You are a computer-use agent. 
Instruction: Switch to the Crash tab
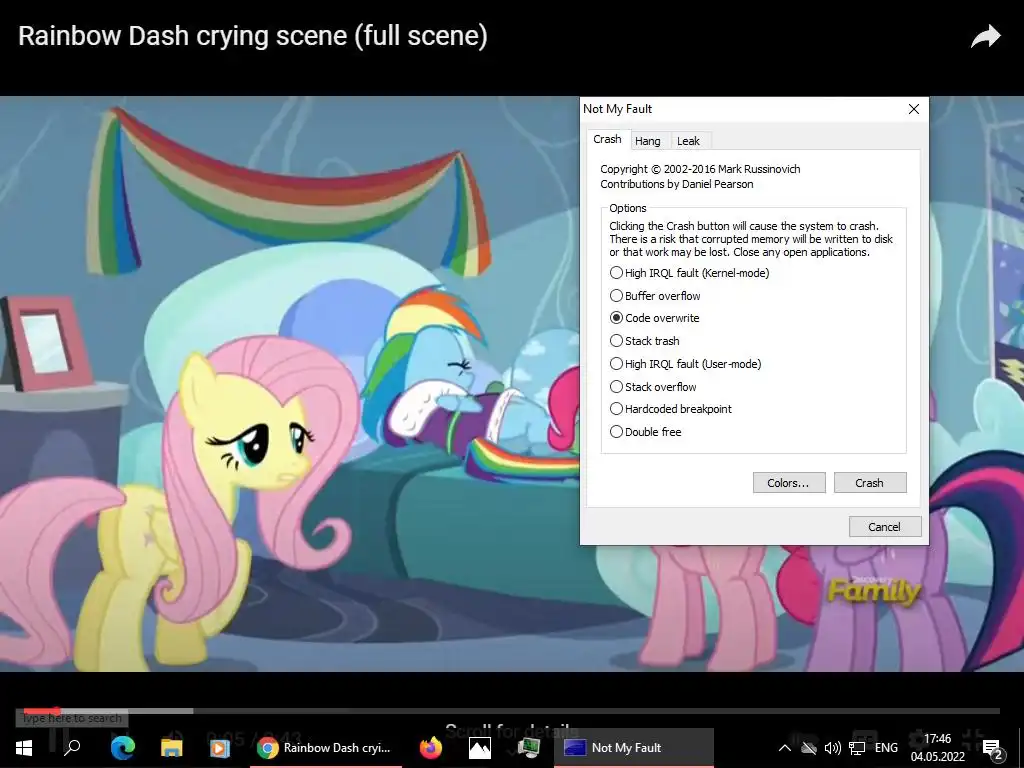coord(607,139)
